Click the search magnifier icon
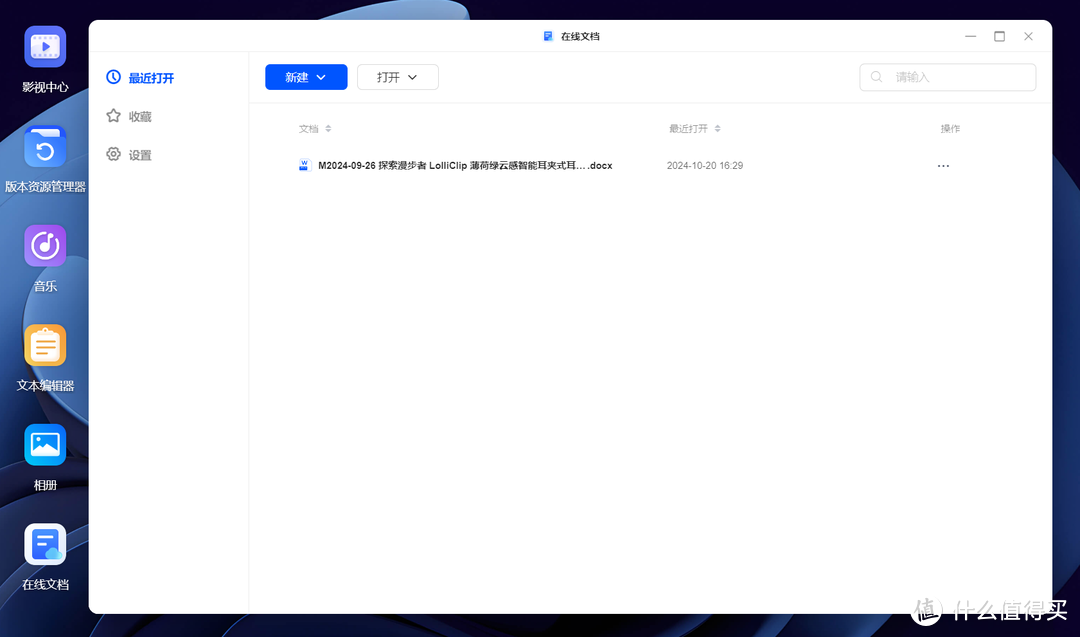Viewport: 1080px width, 637px height. pos(875,77)
